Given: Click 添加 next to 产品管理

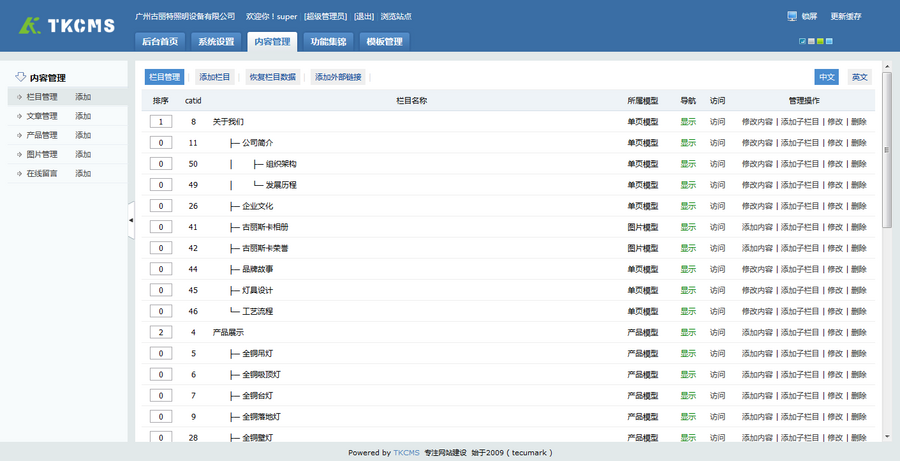Looking at the screenshot, I should [x=83, y=135].
